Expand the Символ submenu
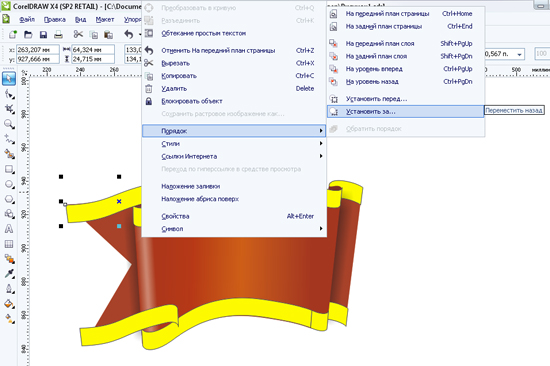The height and width of the screenshot is (366, 550). (234, 229)
